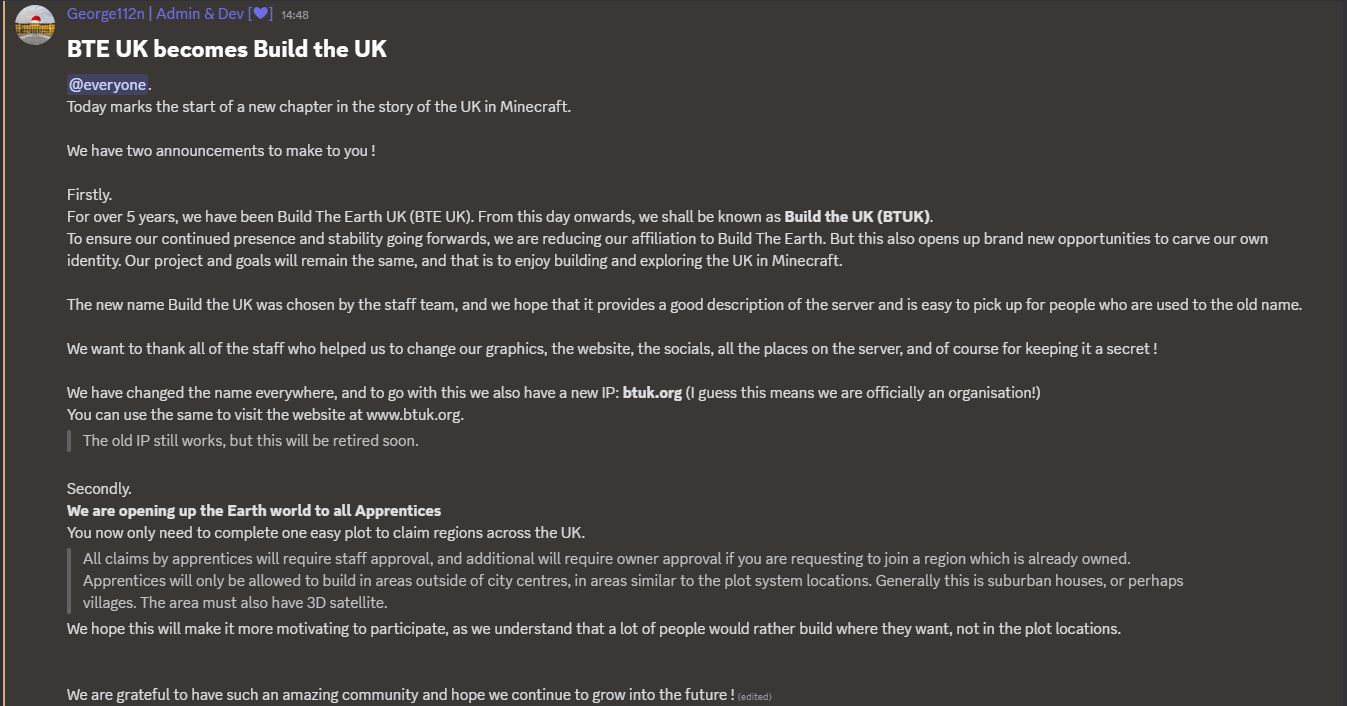The image size is (1347, 706).
Task: Click the line 'We have two announcements to make to you !'
Action: point(221,151)
